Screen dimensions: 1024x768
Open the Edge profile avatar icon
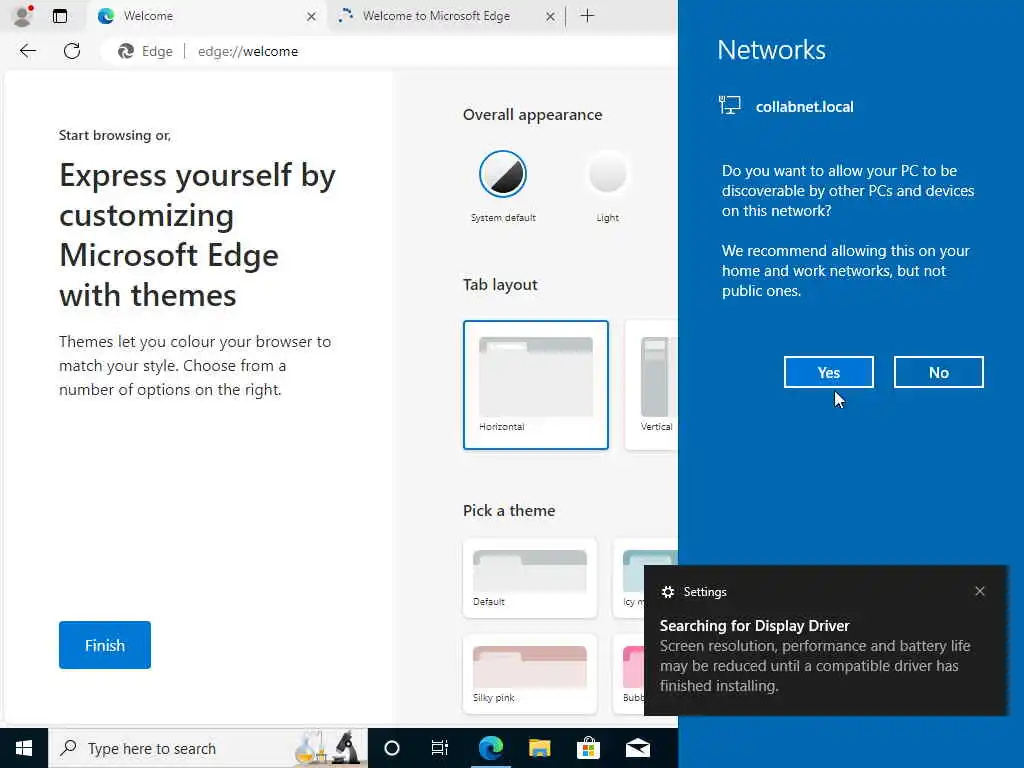point(23,16)
